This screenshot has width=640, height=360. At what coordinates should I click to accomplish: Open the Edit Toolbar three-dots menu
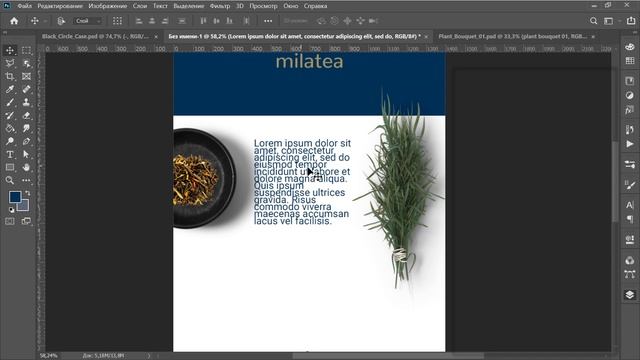[x=26, y=180]
